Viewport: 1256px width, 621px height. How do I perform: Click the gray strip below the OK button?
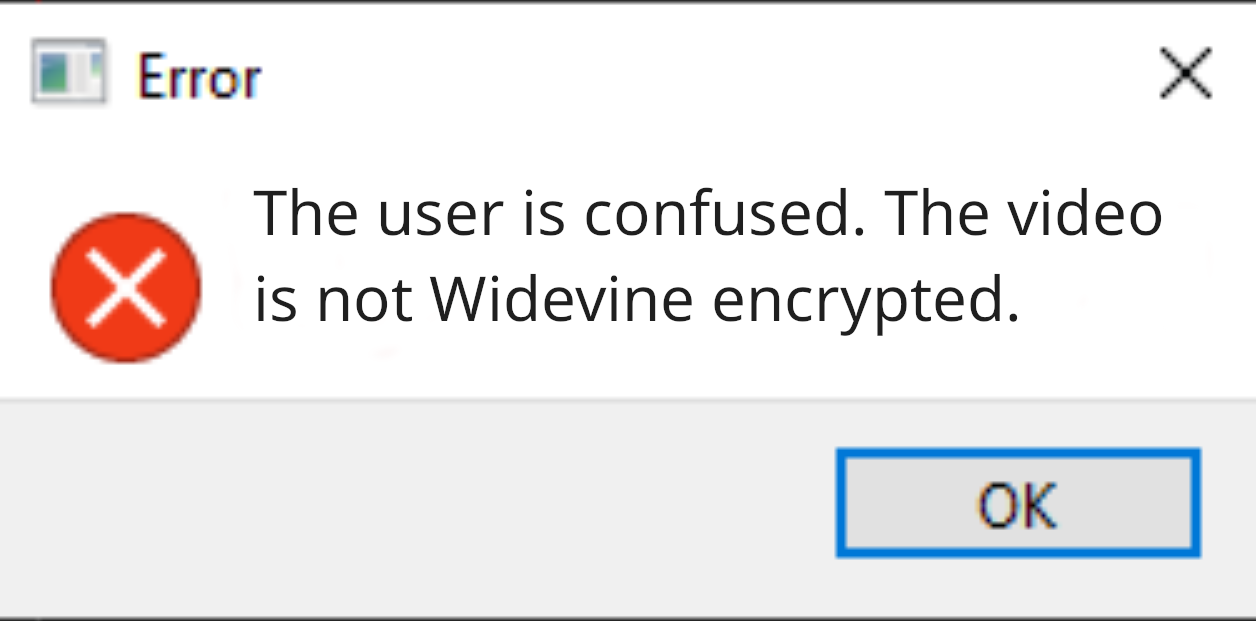click(1017, 585)
